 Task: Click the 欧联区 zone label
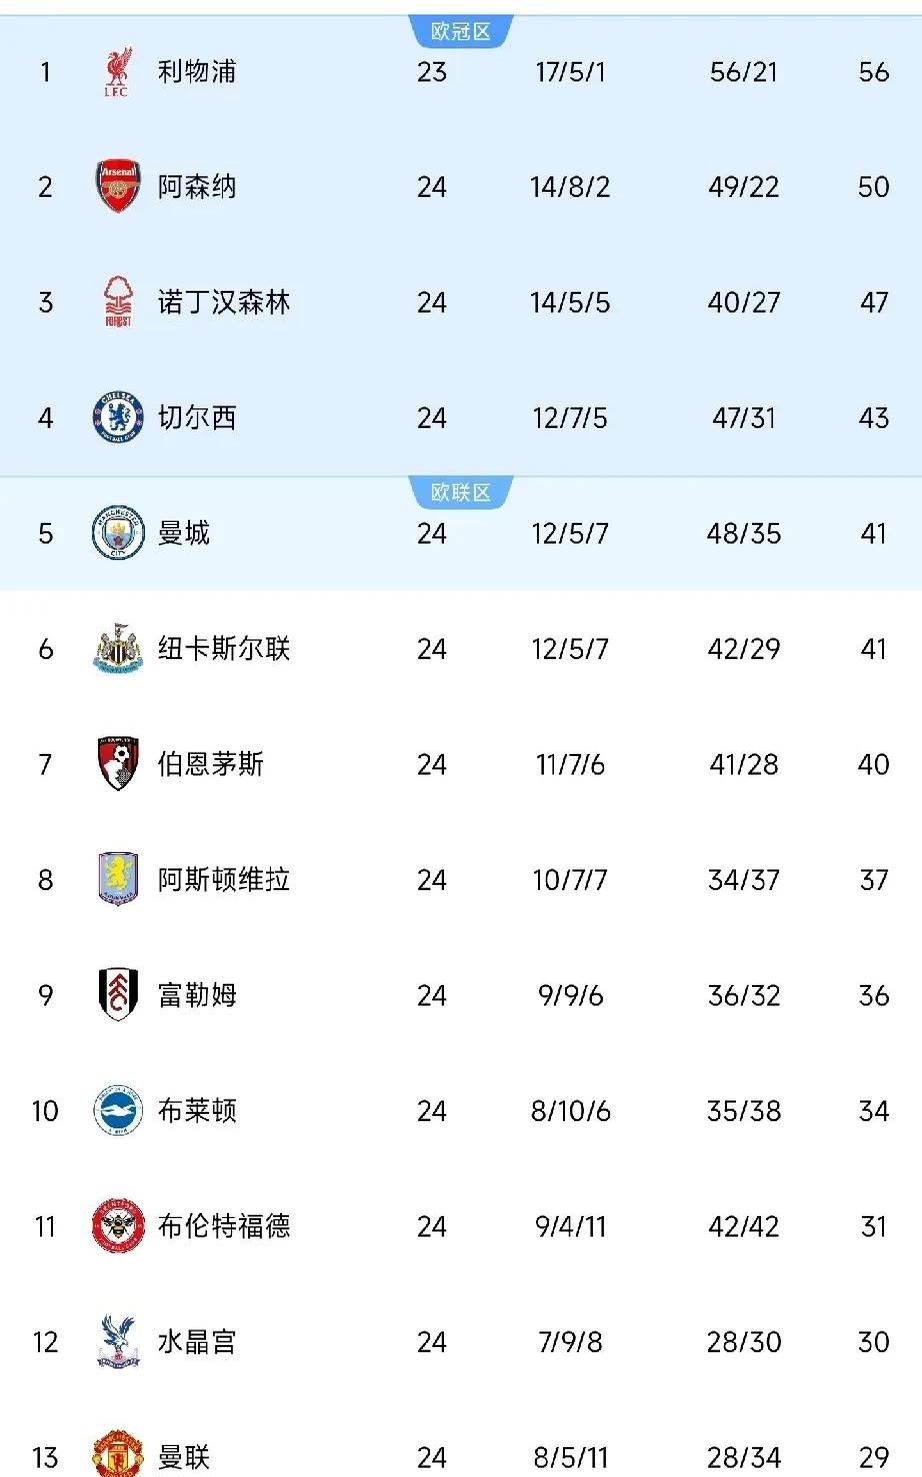[x=461, y=493]
